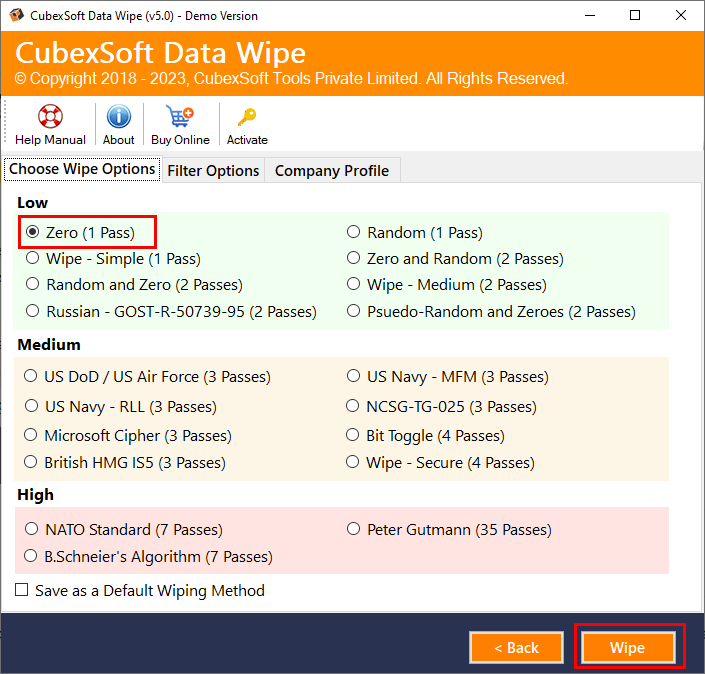The height and width of the screenshot is (674, 705).
Task: Select US DoD / US Air Force method
Action: pos(32,377)
